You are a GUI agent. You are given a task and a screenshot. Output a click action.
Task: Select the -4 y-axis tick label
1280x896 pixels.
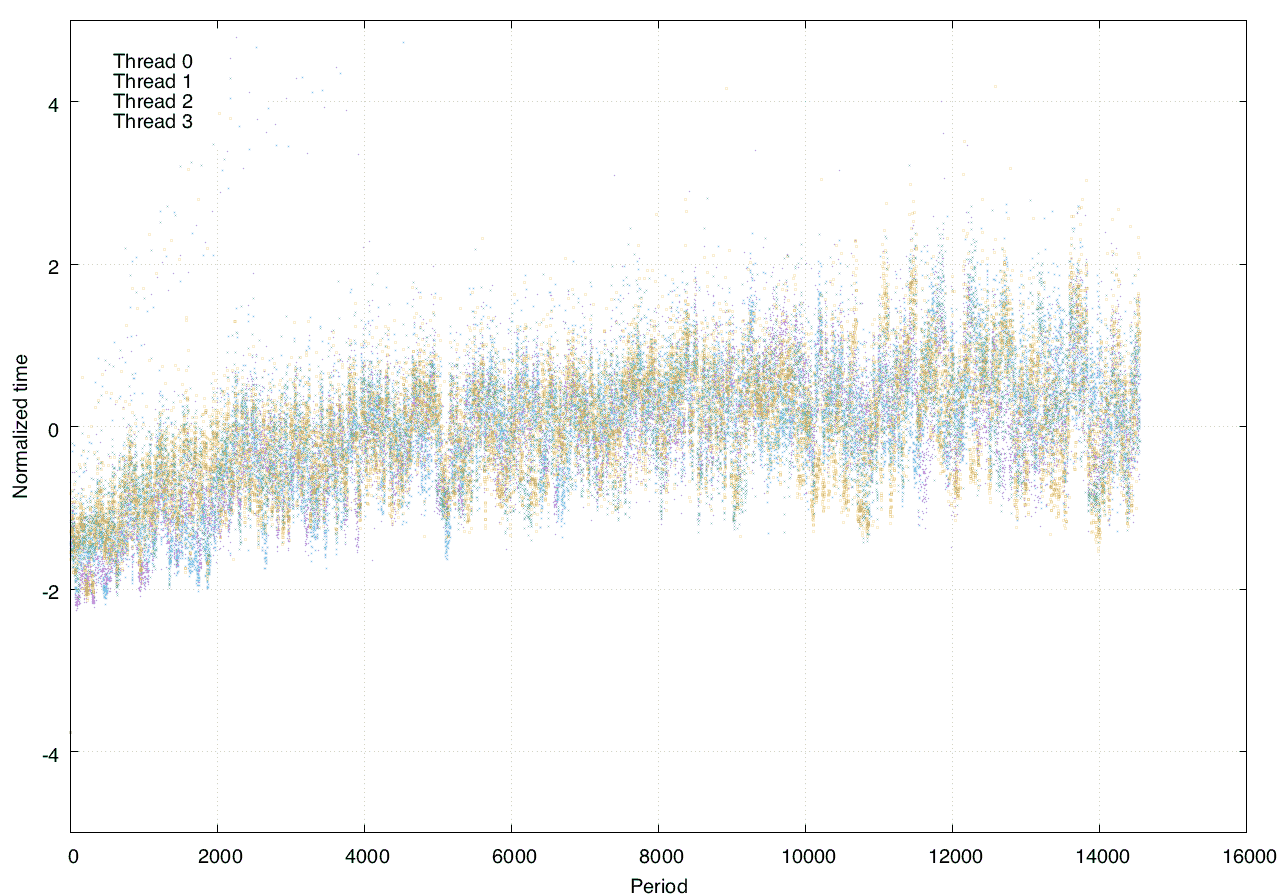(50, 754)
